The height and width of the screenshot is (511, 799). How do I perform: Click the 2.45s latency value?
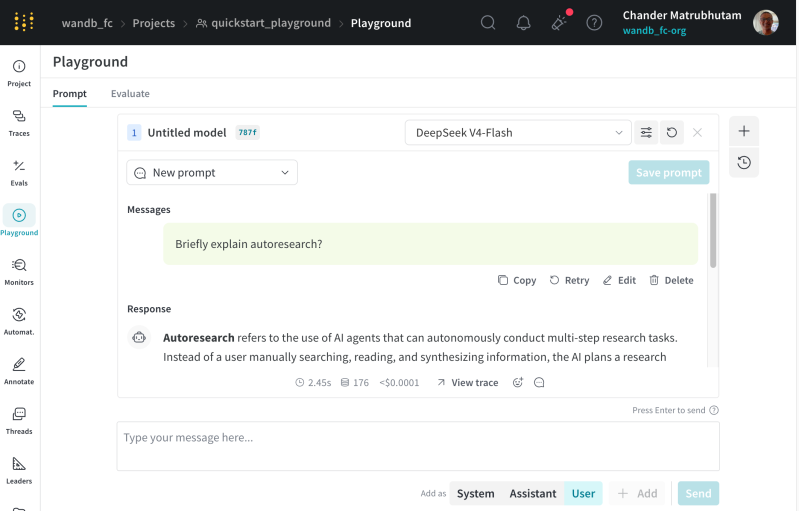pyautogui.click(x=313, y=383)
